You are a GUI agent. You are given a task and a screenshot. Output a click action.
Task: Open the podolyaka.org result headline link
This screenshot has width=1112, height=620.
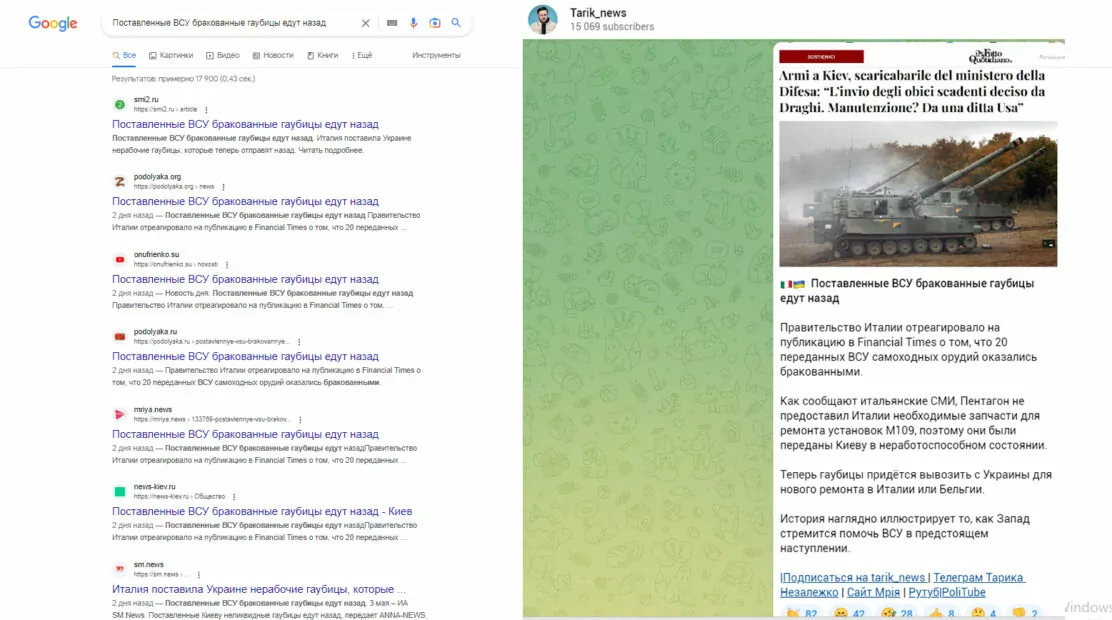[x=245, y=201]
